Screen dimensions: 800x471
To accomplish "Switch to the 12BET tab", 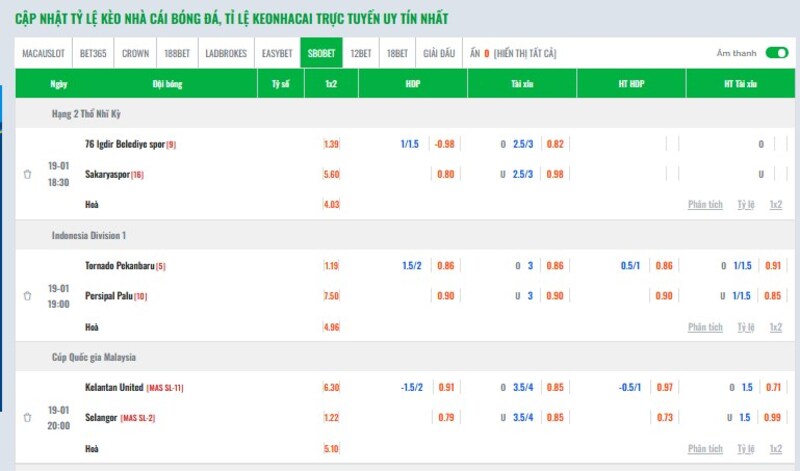I will coord(359,53).
